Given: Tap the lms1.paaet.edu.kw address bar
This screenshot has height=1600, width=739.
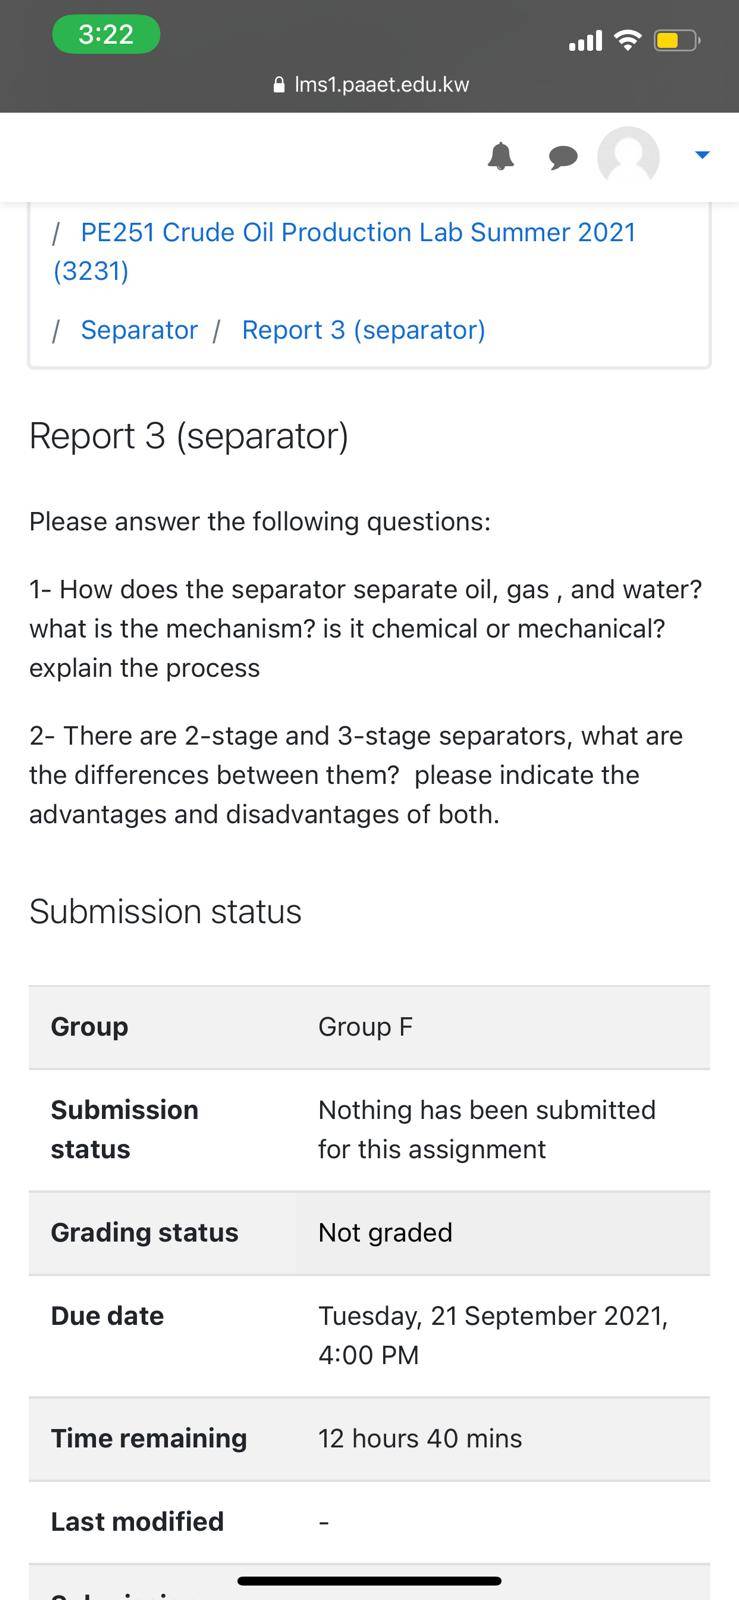Looking at the screenshot, I should 370,85.
